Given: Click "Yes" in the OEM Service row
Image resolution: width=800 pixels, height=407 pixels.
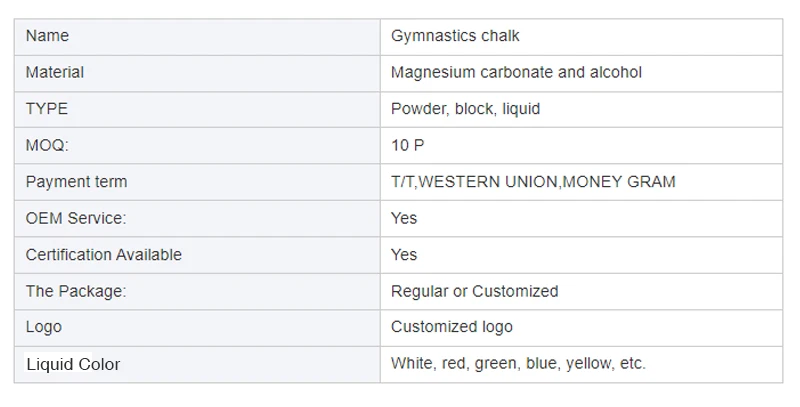Looking at the screenshot, I should tap(404, 218).
